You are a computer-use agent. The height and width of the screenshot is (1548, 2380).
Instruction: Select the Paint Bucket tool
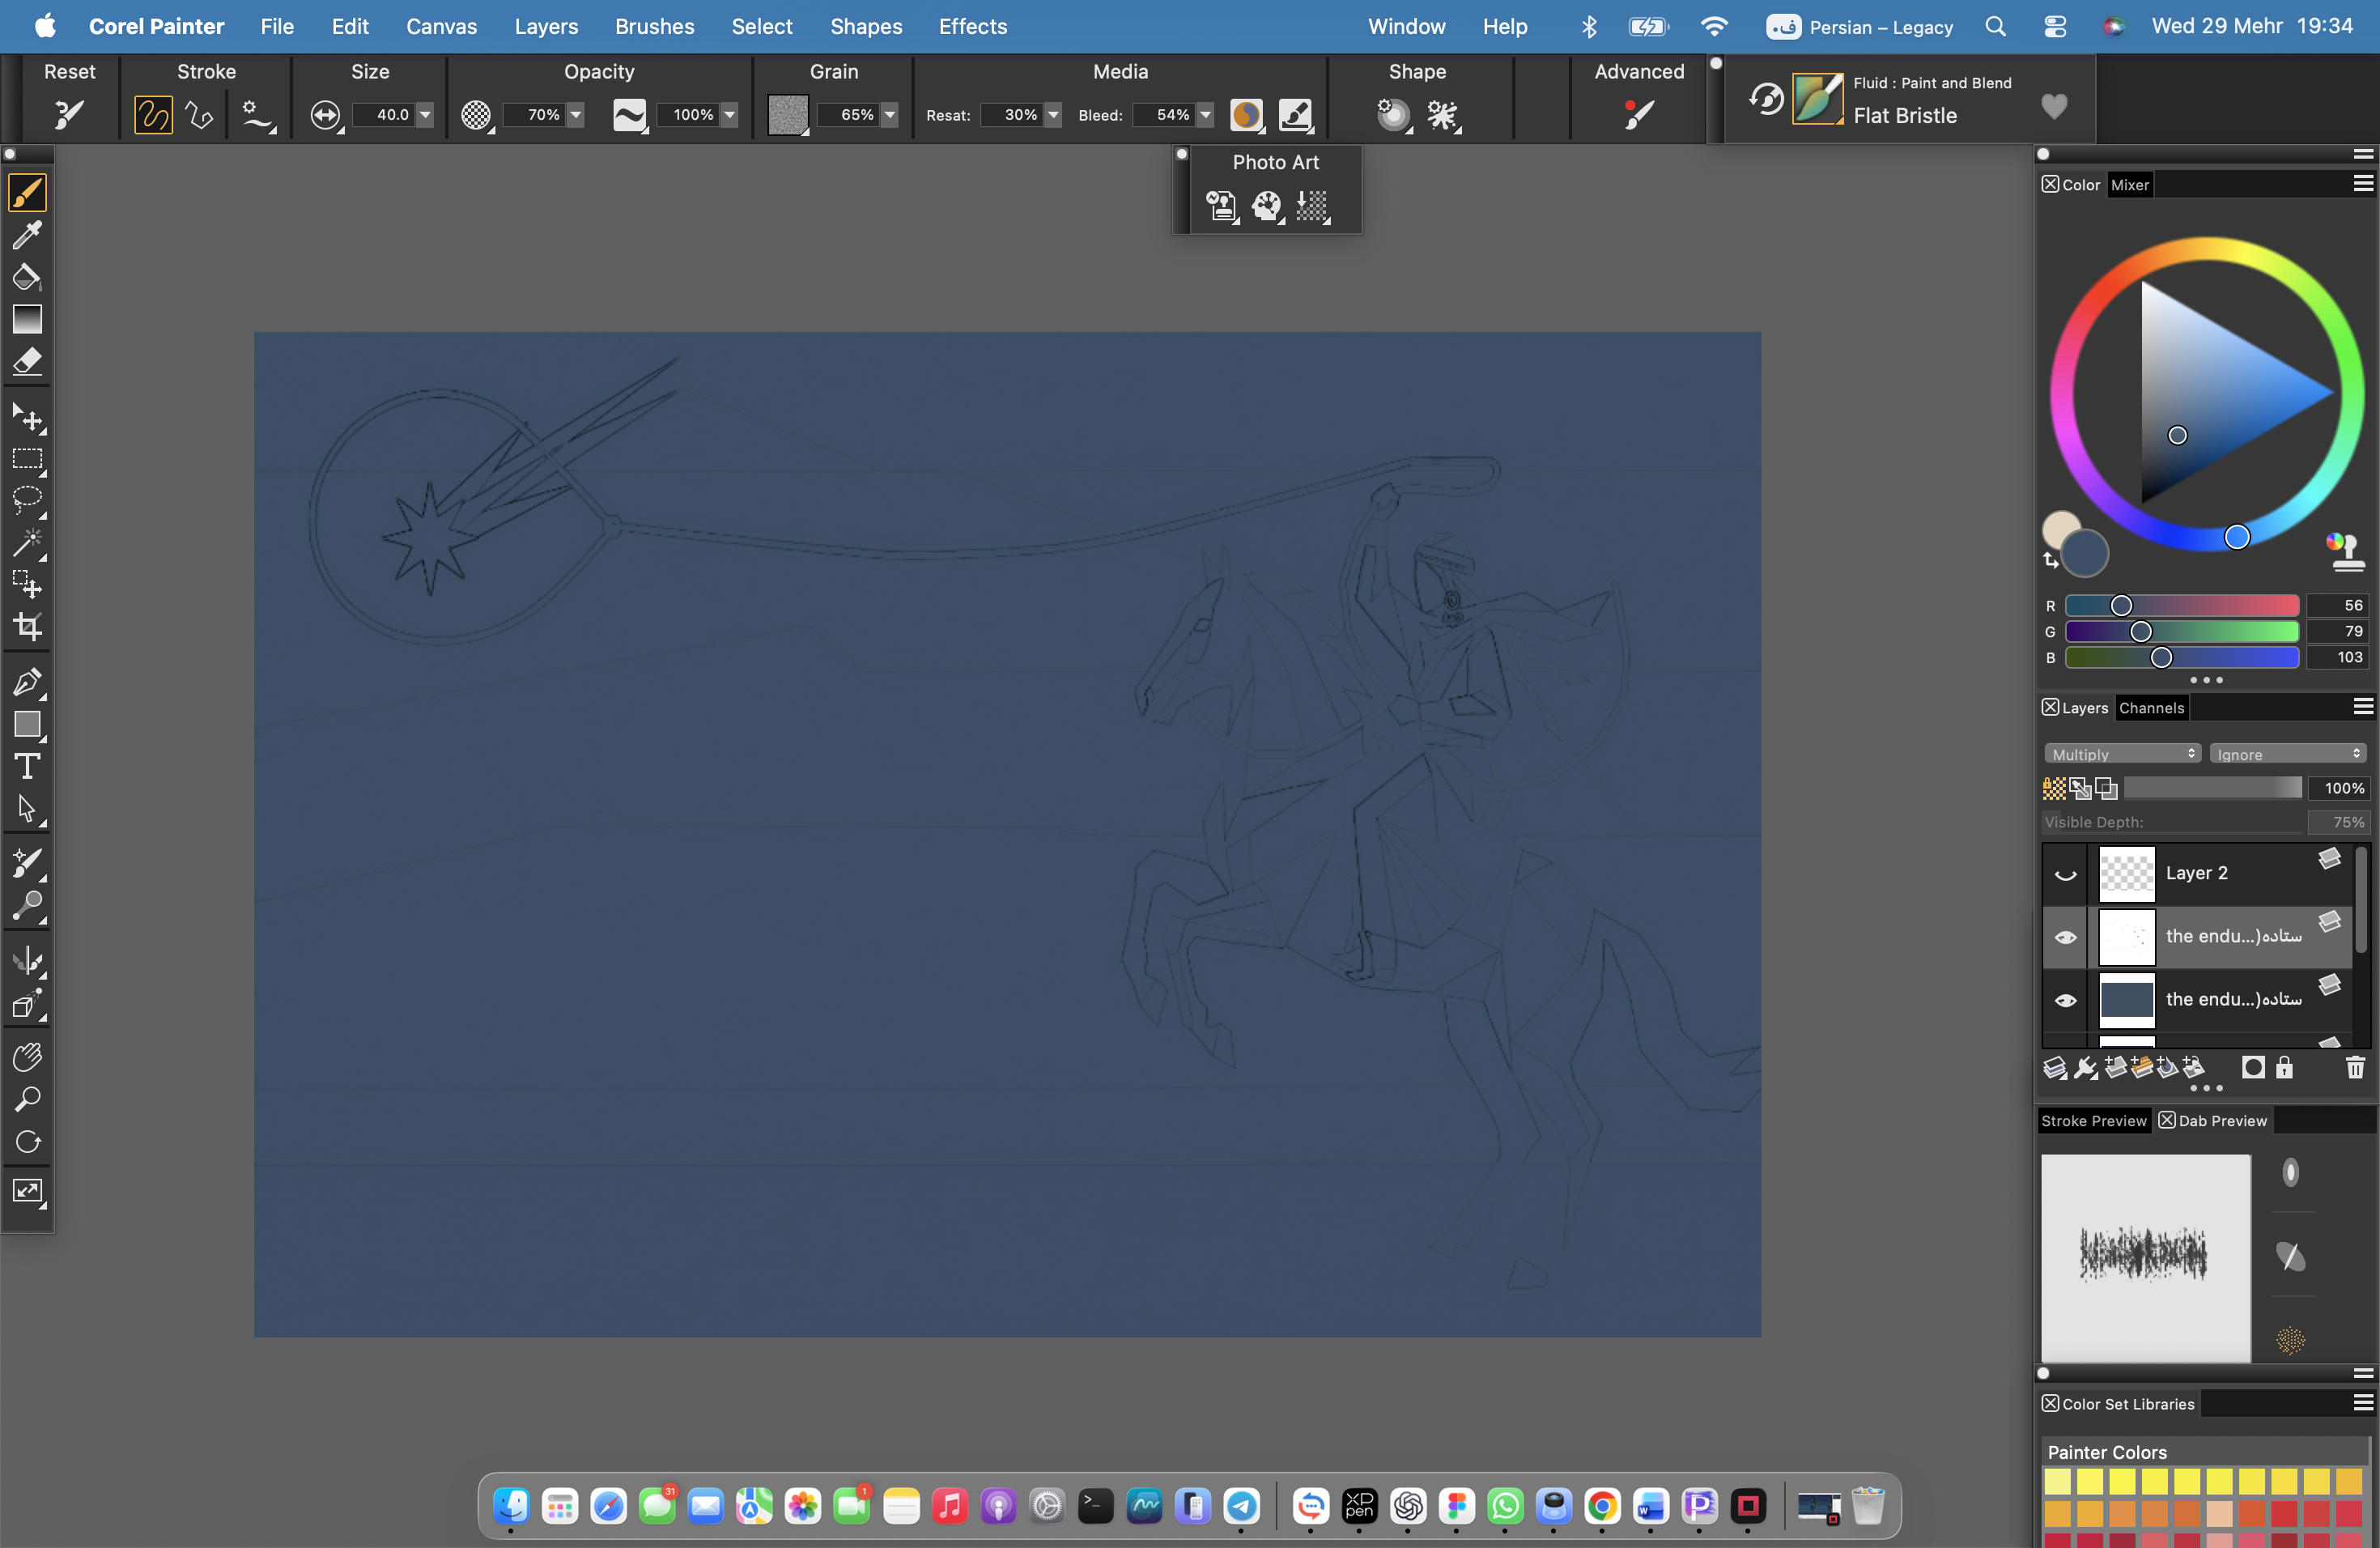pos(27,277)
